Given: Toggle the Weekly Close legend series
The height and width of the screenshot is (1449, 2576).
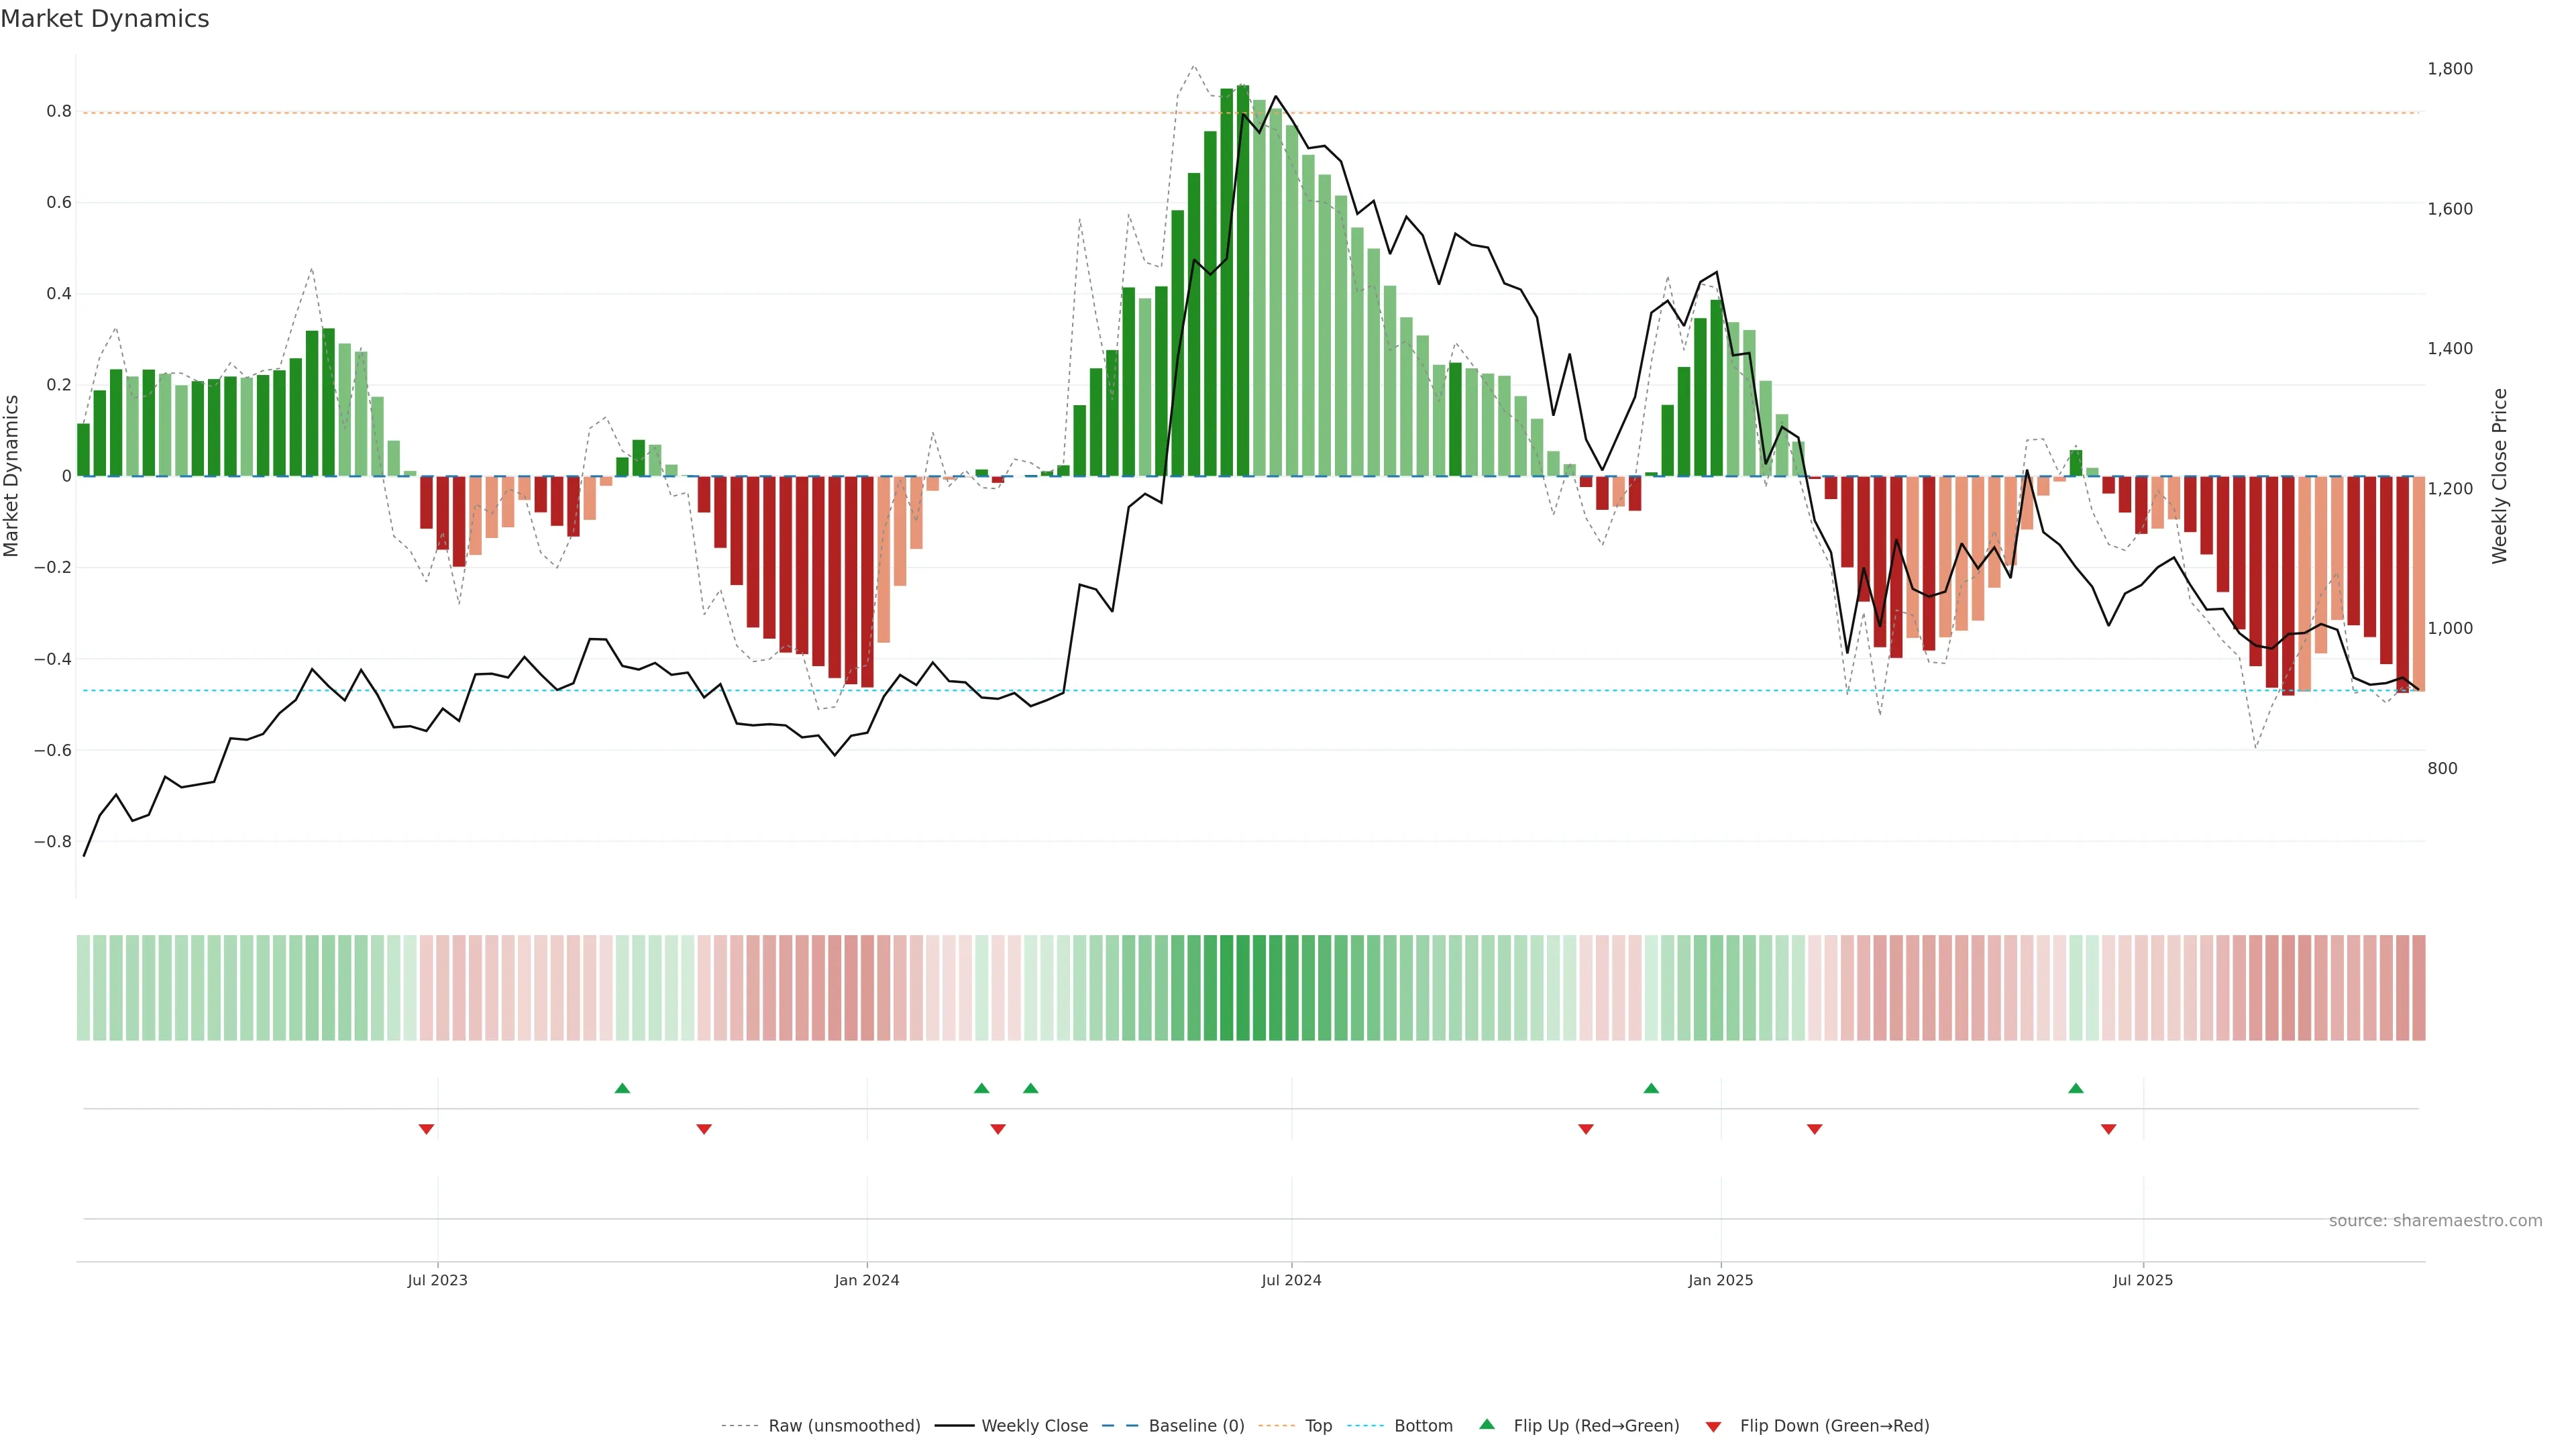Looking at the screenshot, I should tap(1034, 1426).
